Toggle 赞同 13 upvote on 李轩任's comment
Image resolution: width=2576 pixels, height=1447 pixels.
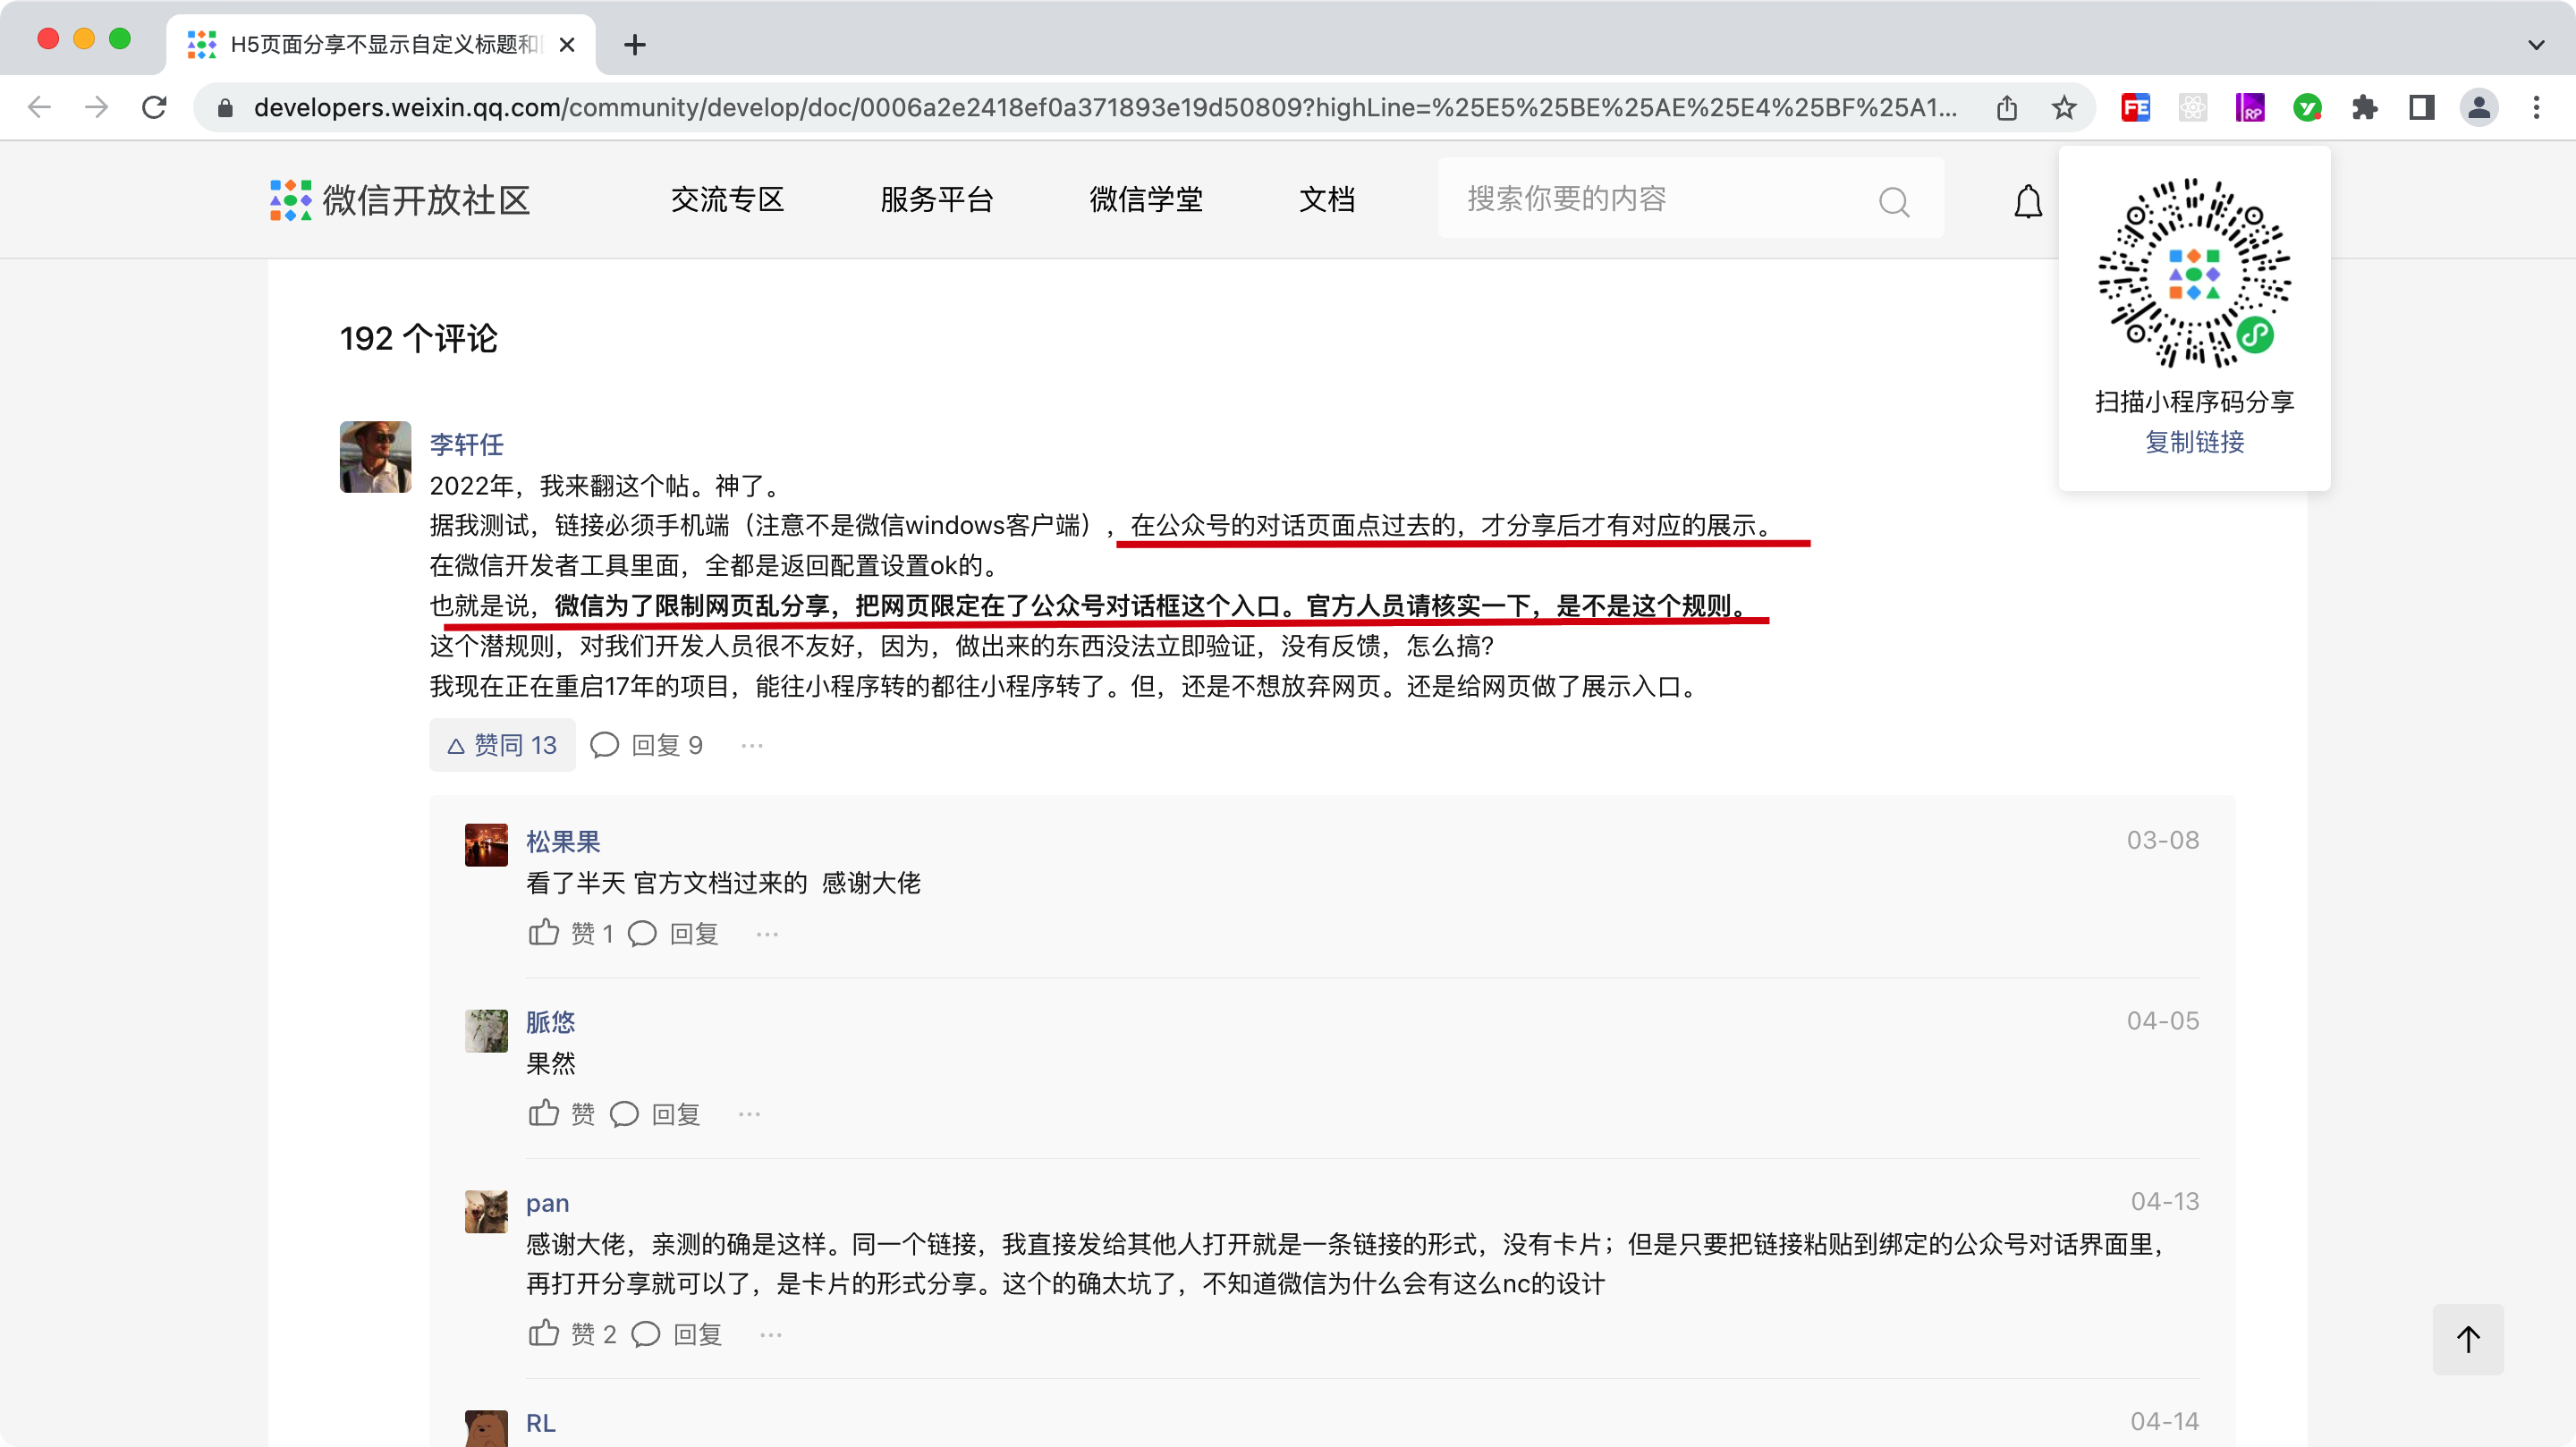(502, 745)
